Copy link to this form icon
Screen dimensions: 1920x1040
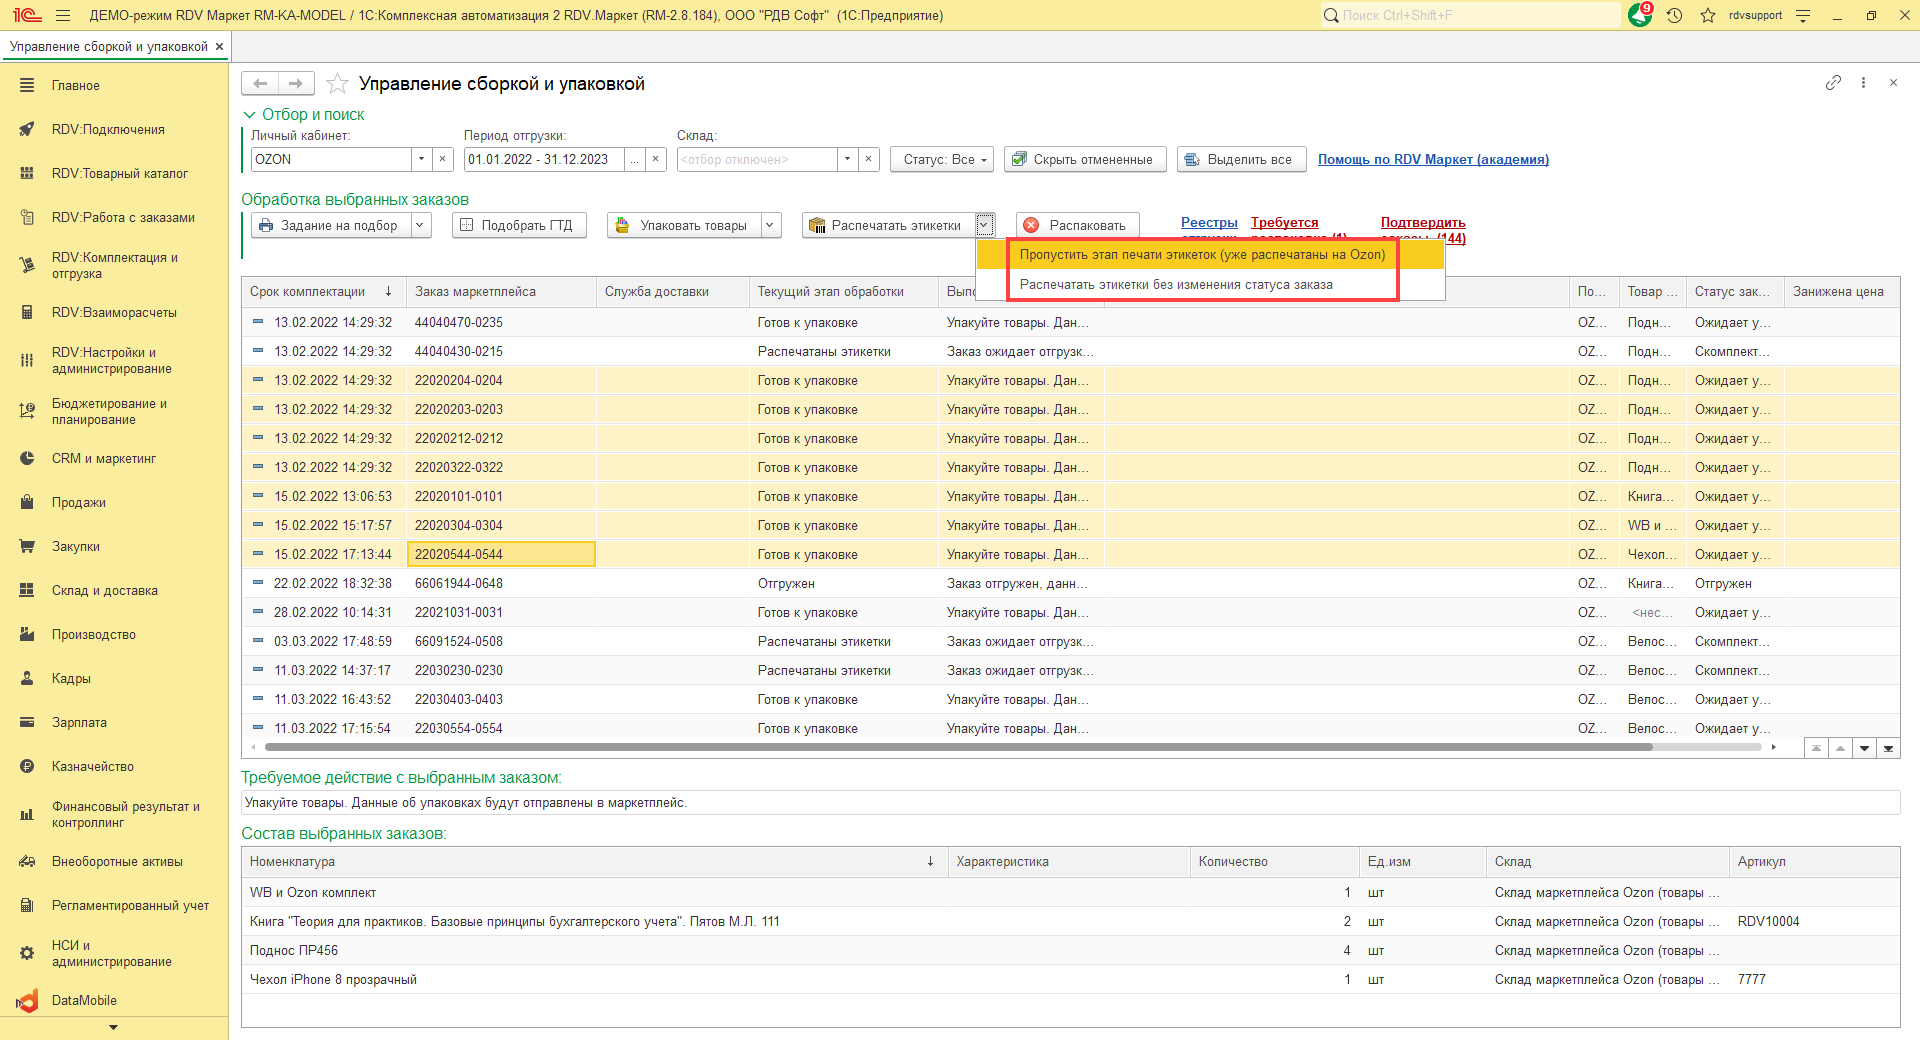pyautogui.click(x=1833, y=83)
